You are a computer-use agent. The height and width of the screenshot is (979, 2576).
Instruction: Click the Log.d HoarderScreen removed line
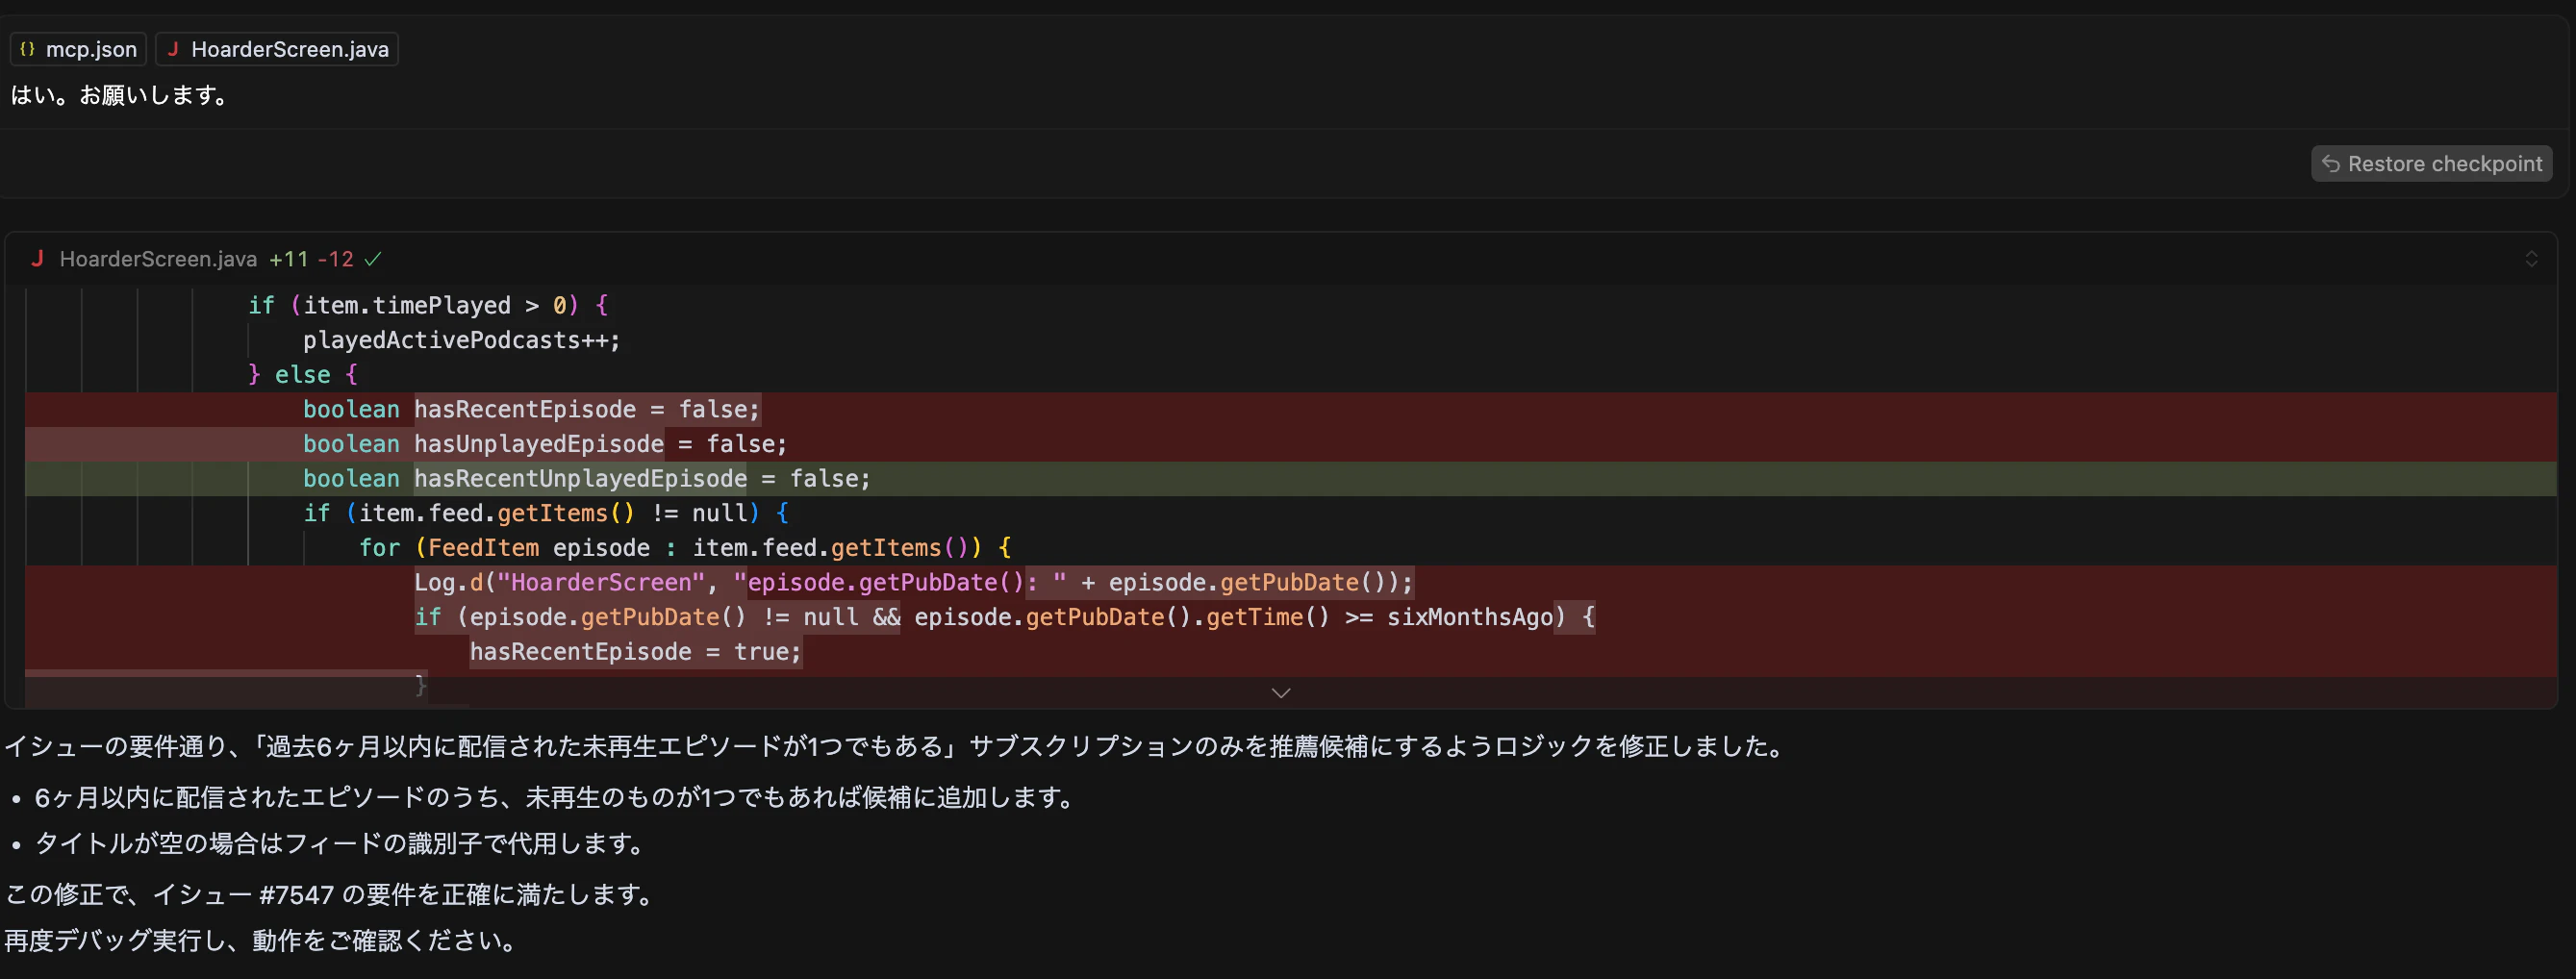point(1290,583)
